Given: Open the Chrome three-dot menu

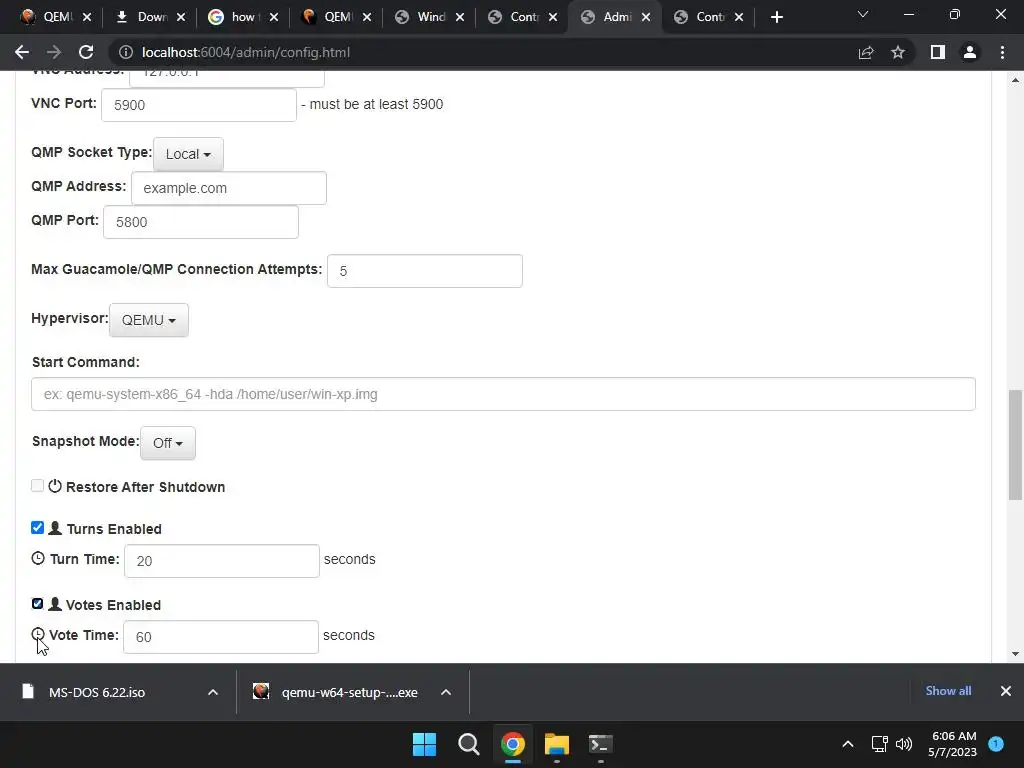Looking at the screenshot, I should coord(1002,52).
